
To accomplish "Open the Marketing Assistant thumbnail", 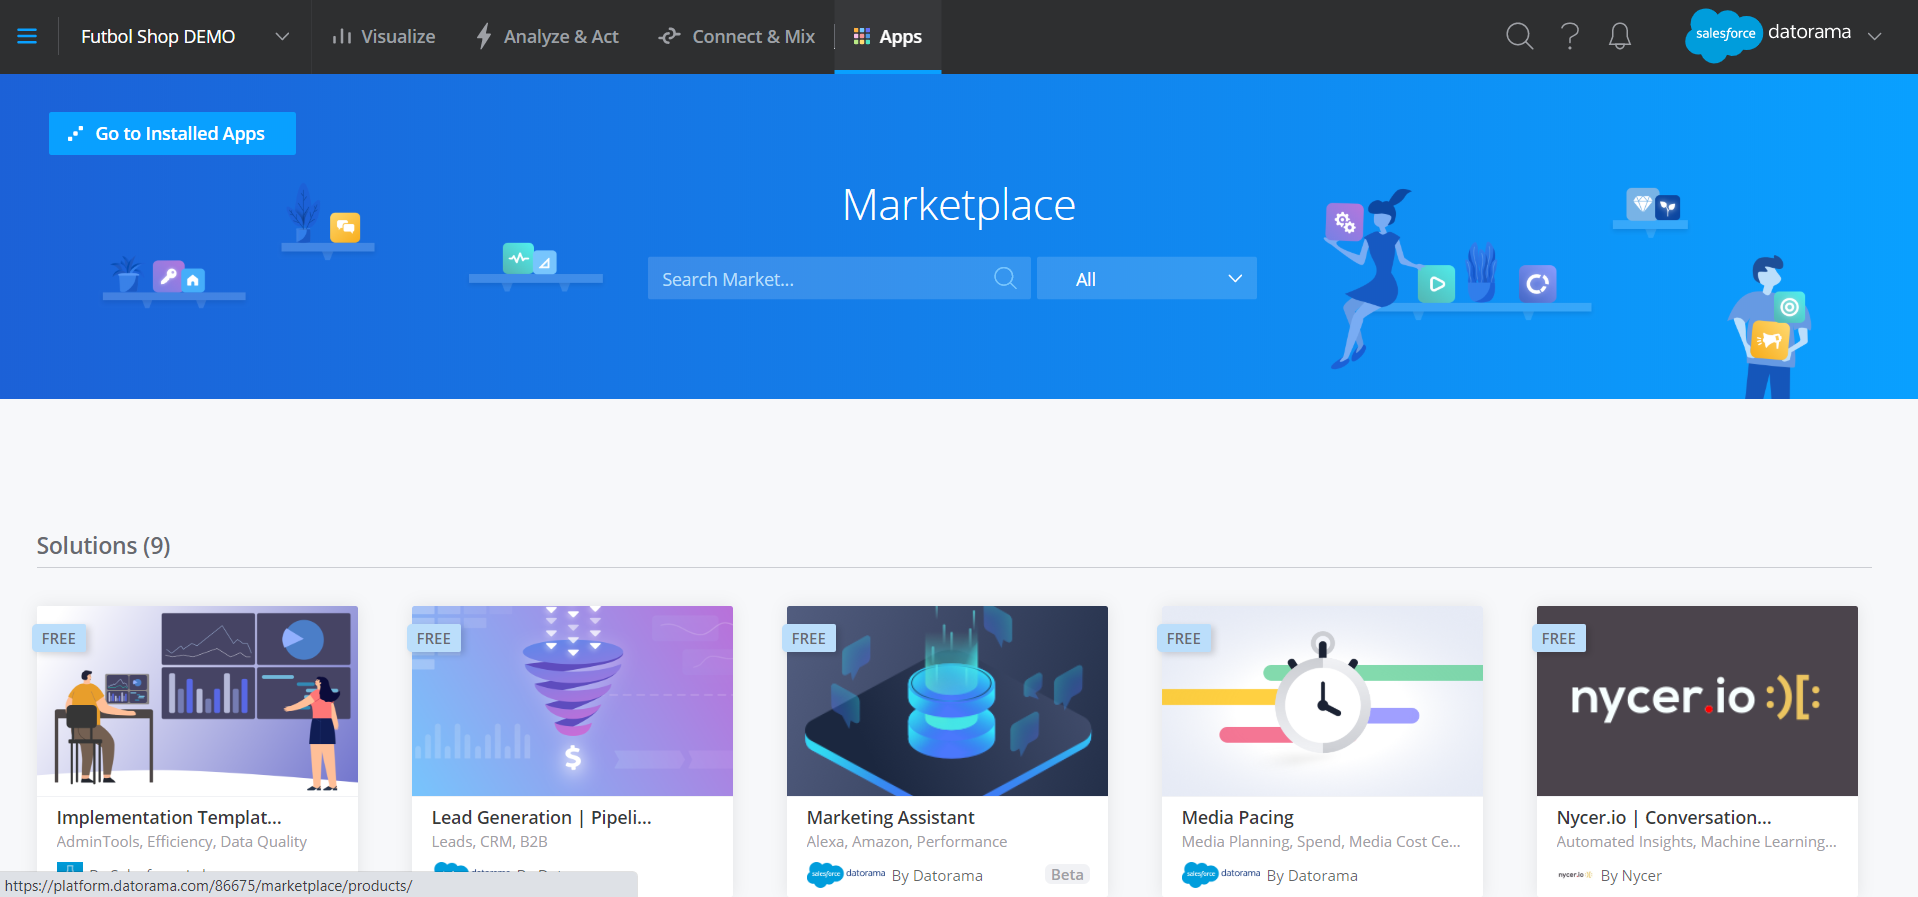I will coord(947,701).
